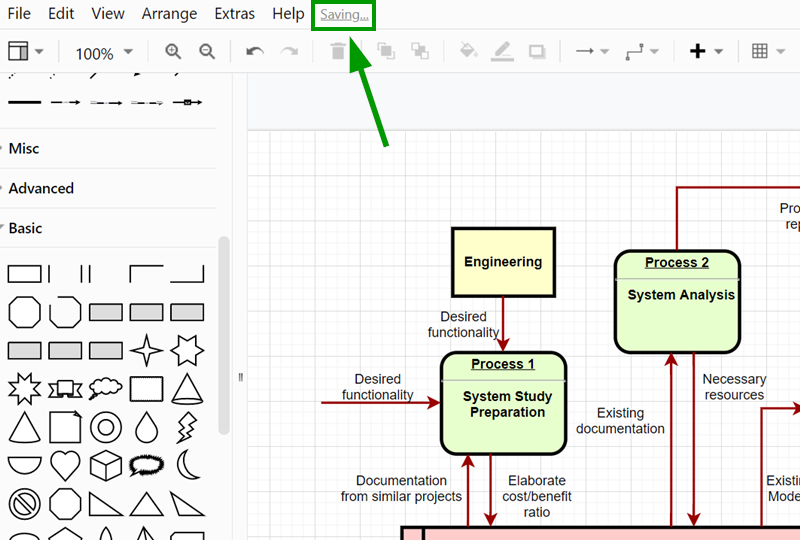Open the Table grid dropdown
Screen dimensions: 800x540
767,51
